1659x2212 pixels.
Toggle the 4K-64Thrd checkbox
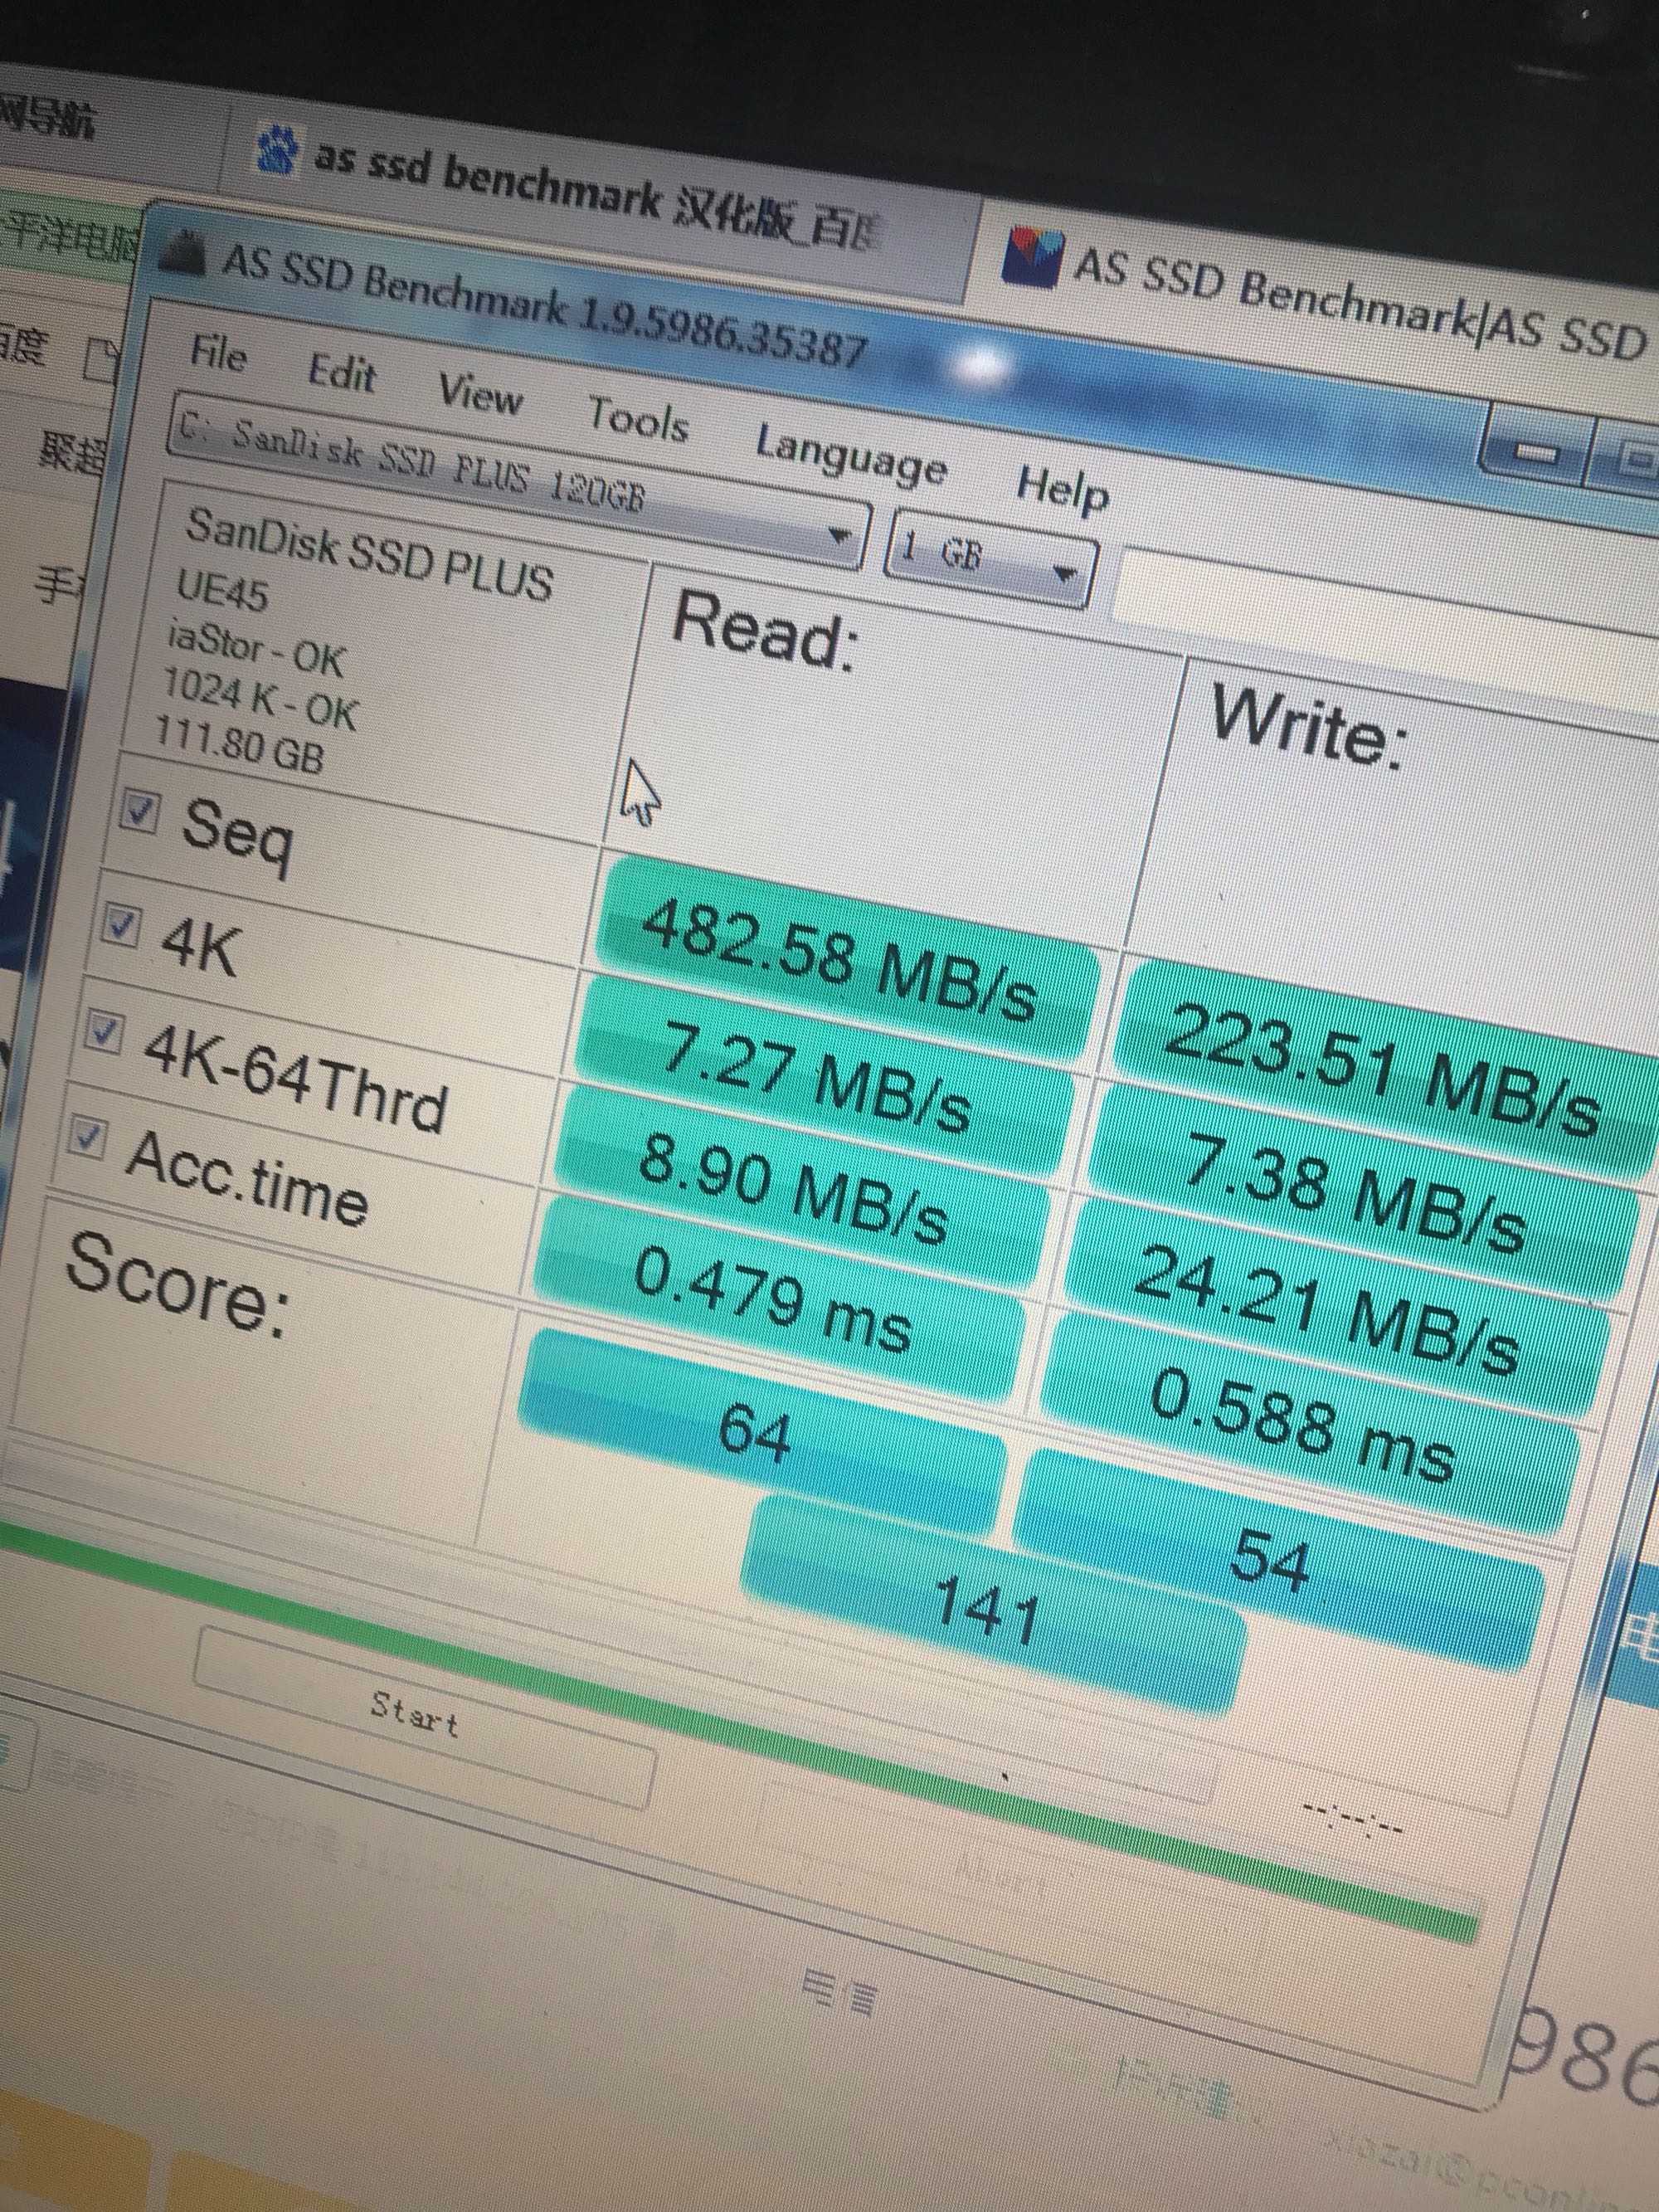pos(104,1030)
